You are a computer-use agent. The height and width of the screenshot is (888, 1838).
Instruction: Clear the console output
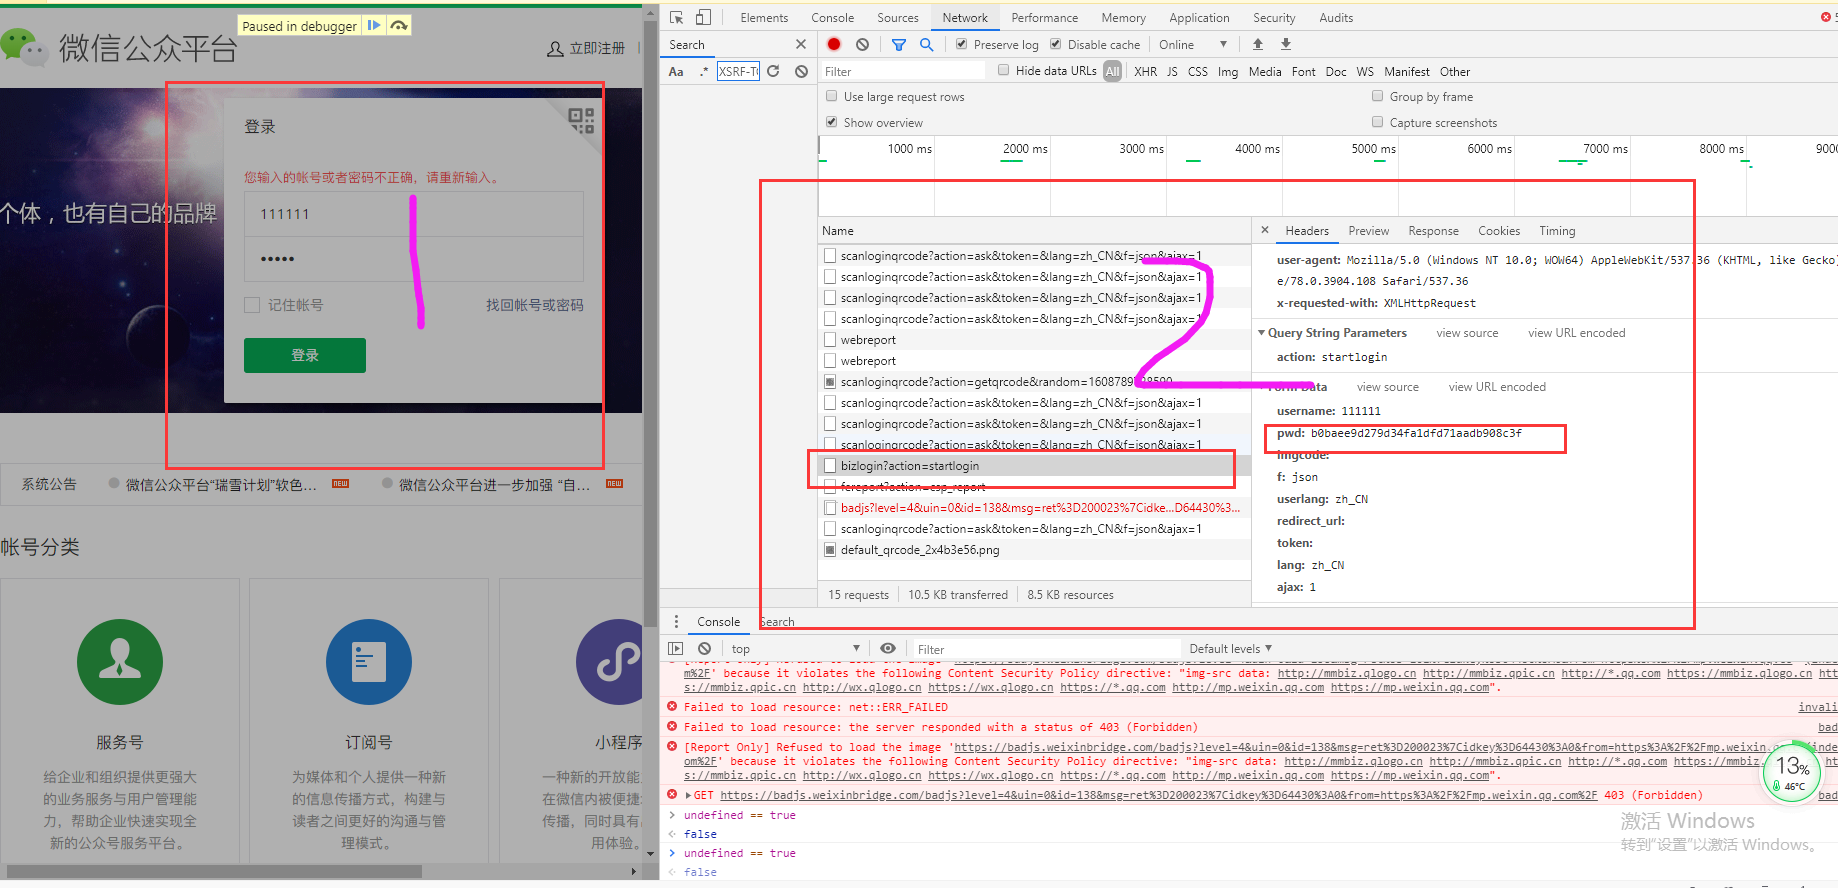click(704, 648)
